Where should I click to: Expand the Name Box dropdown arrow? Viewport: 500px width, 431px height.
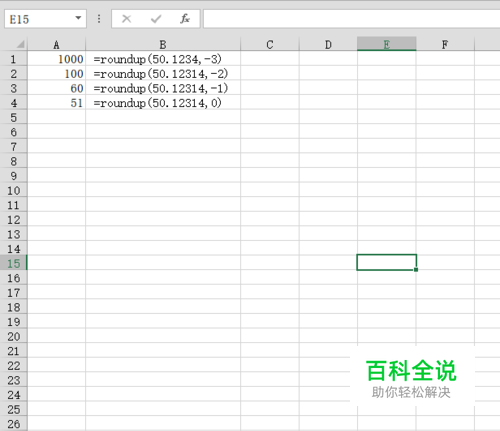78,18
